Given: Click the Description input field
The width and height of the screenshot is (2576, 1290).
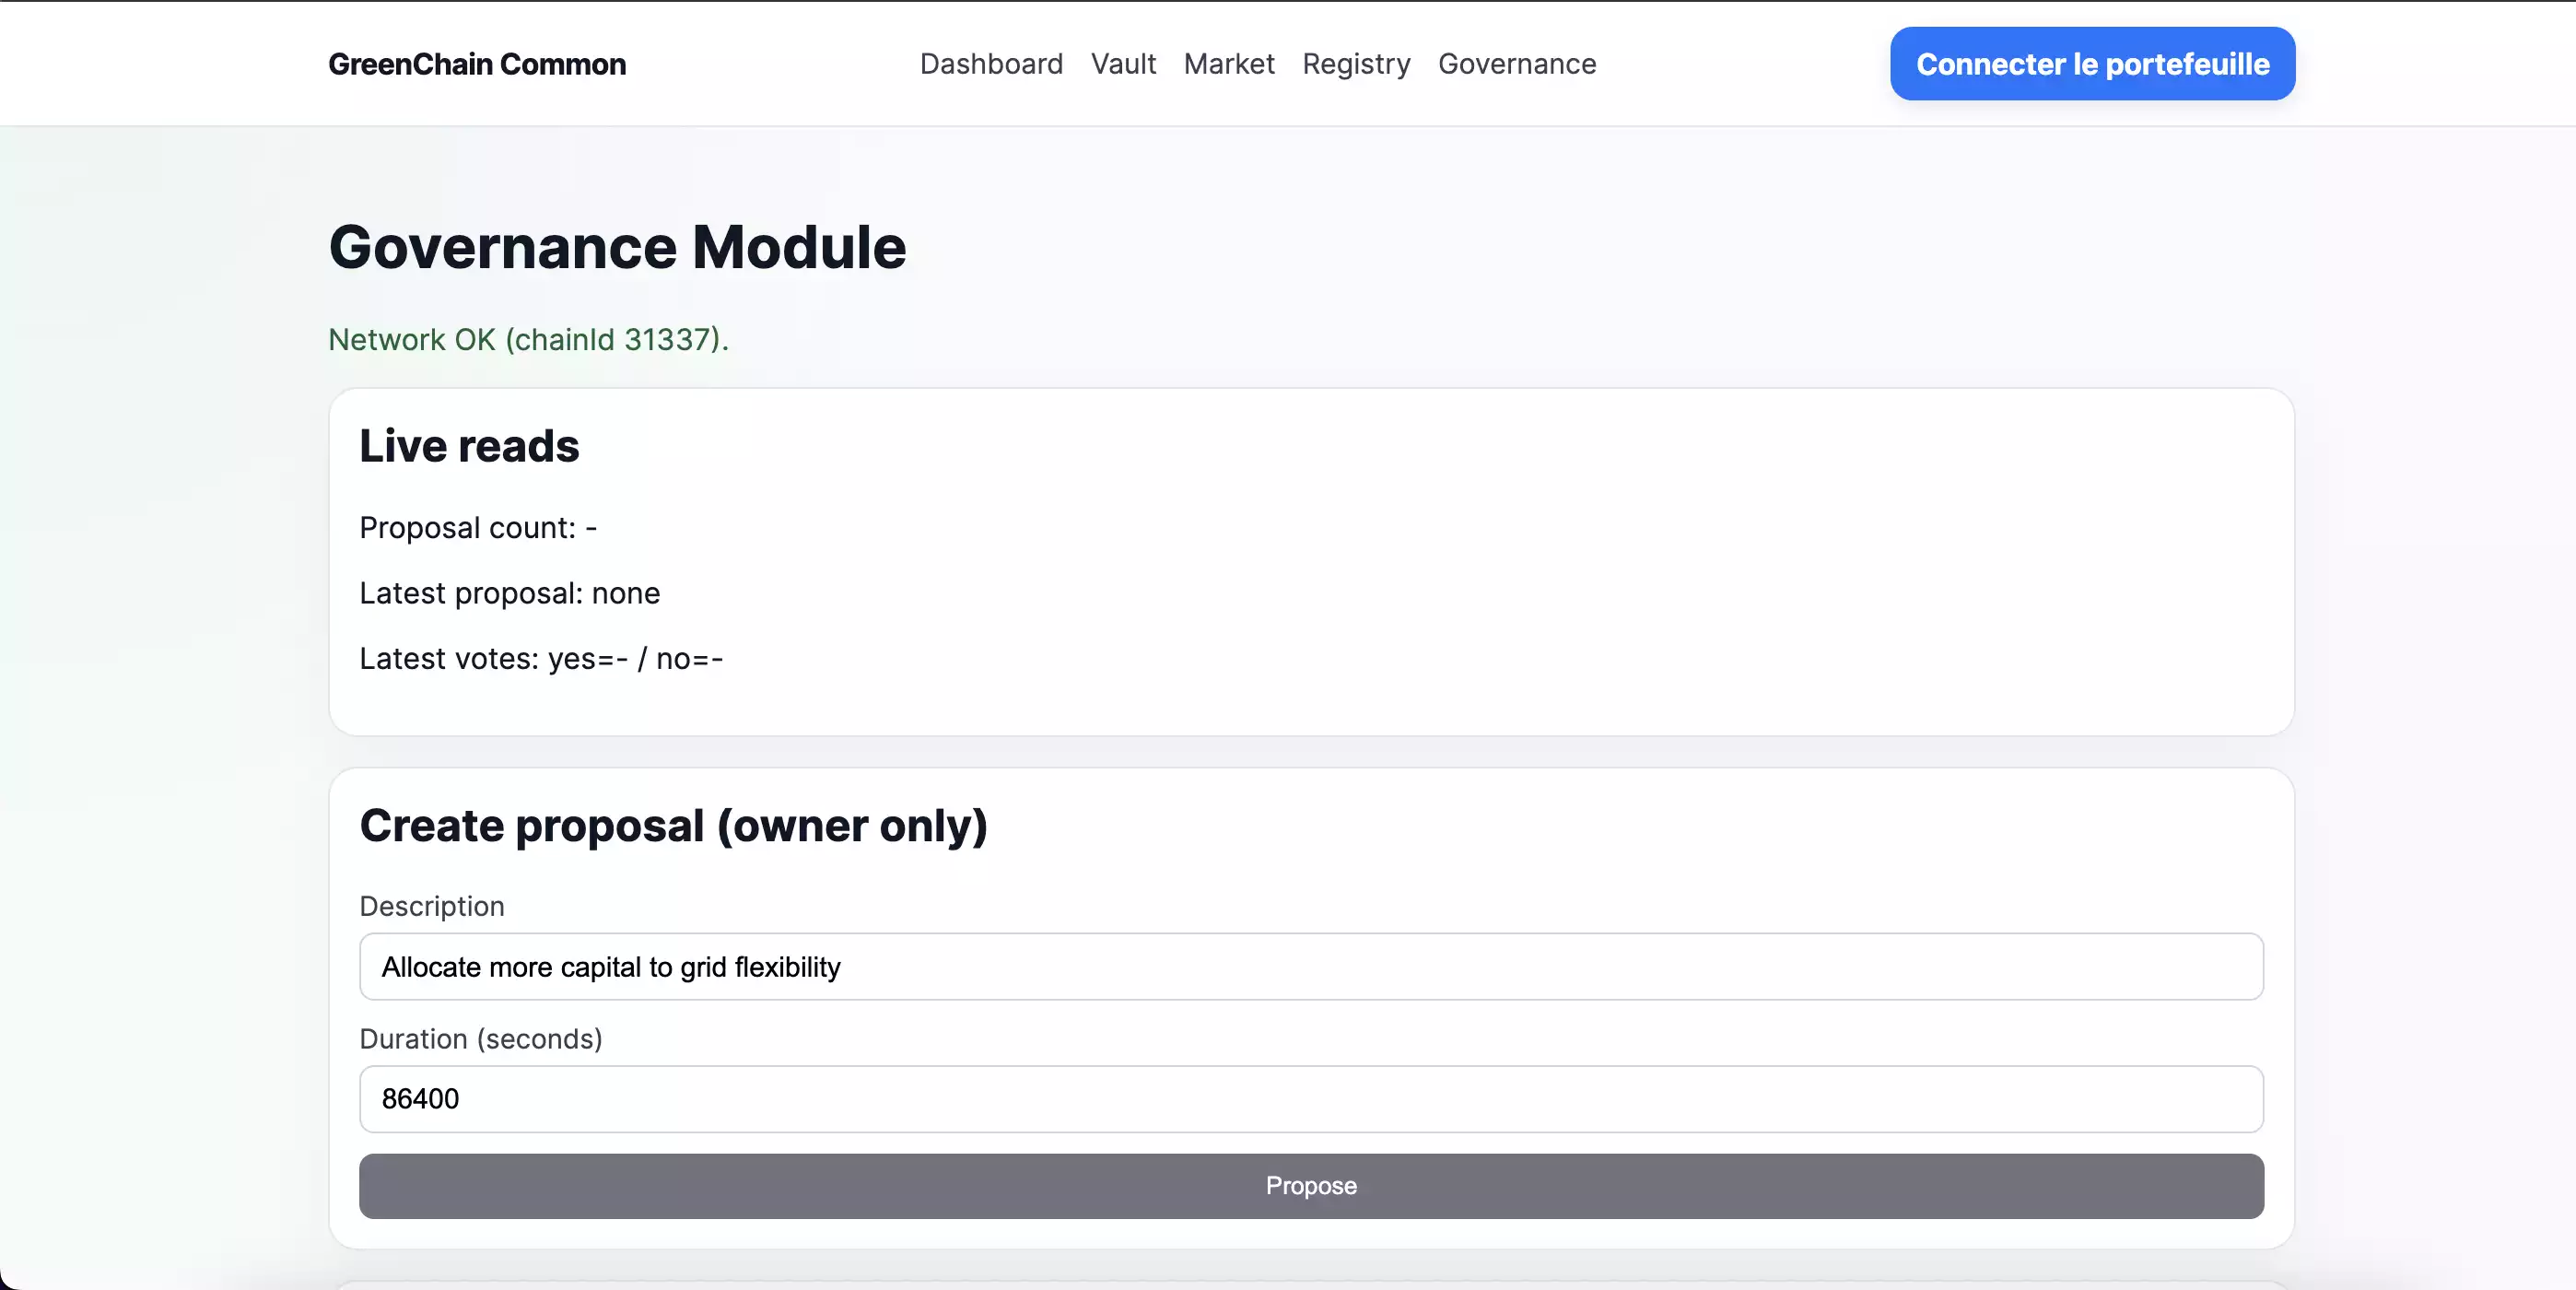Looking at the screenshot, I should coord(1310,967).
